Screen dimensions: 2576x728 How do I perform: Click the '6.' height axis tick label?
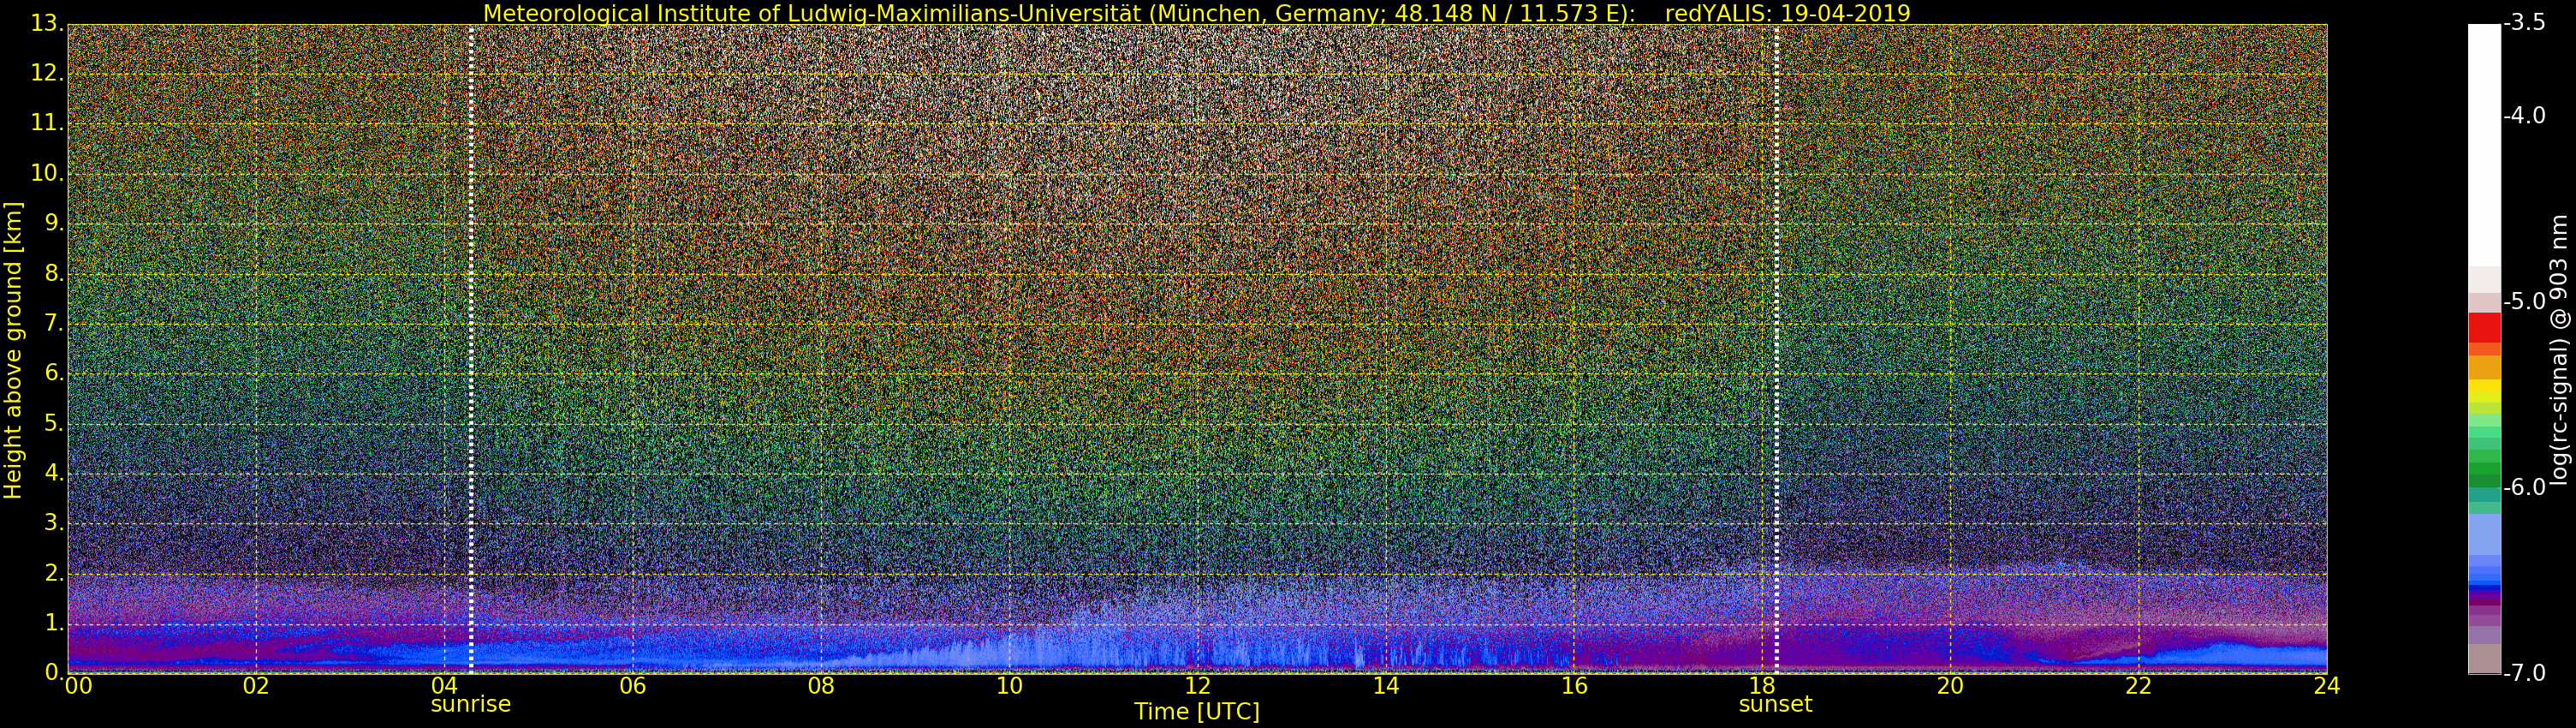[53, 373]
